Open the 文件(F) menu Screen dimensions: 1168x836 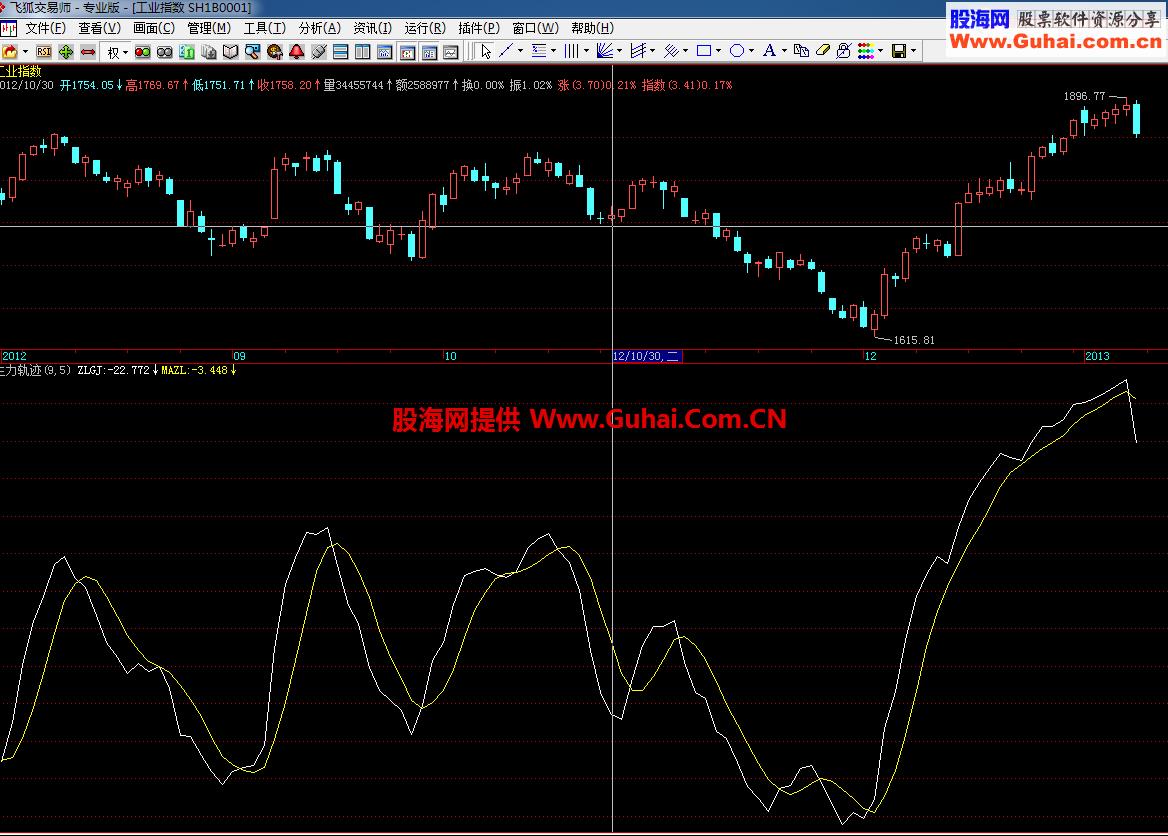(x=45, y=28)
